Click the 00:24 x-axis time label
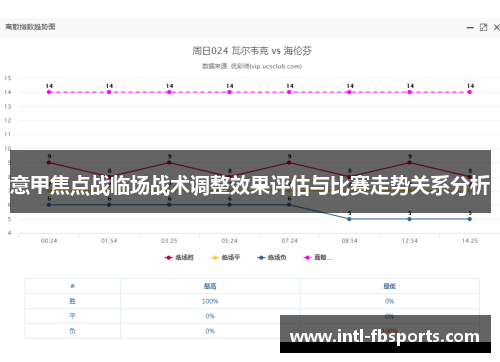 pos(49,241)
